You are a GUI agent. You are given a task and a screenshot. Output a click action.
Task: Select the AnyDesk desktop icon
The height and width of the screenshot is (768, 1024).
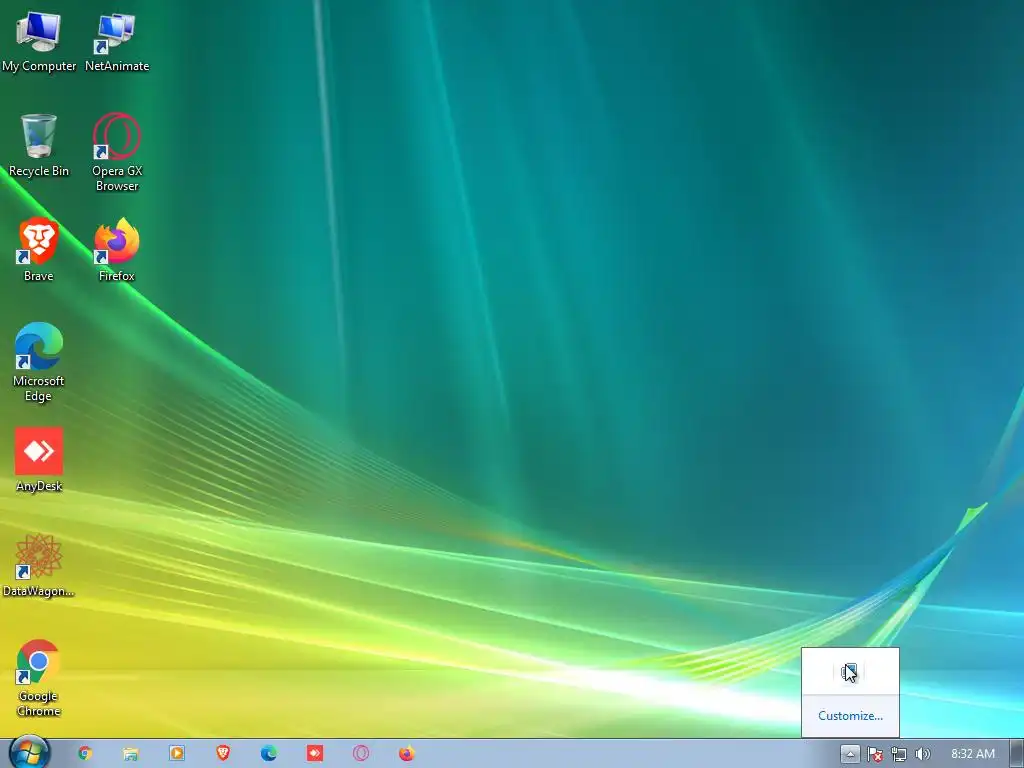pos(39,460)
